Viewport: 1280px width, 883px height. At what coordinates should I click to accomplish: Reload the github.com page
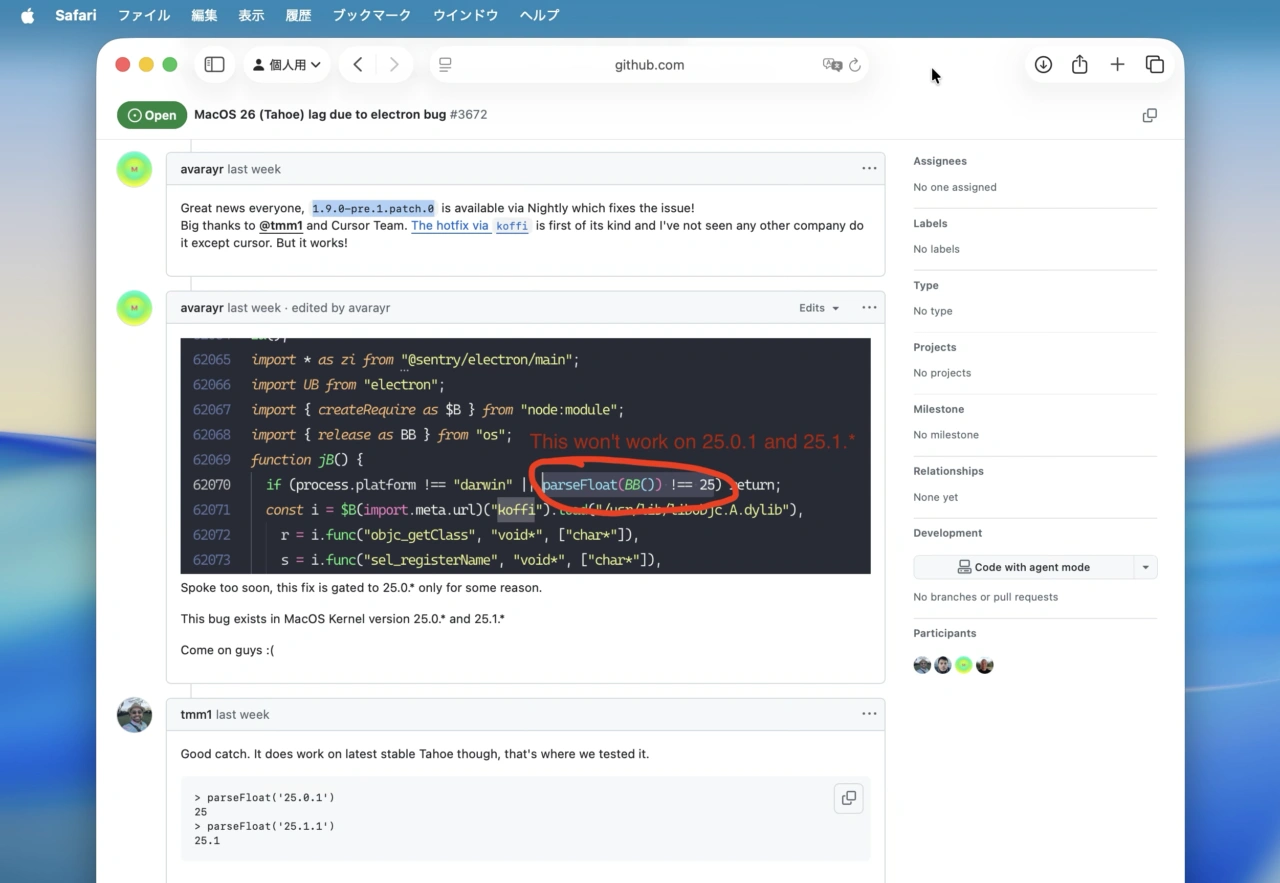coord(855,65)
